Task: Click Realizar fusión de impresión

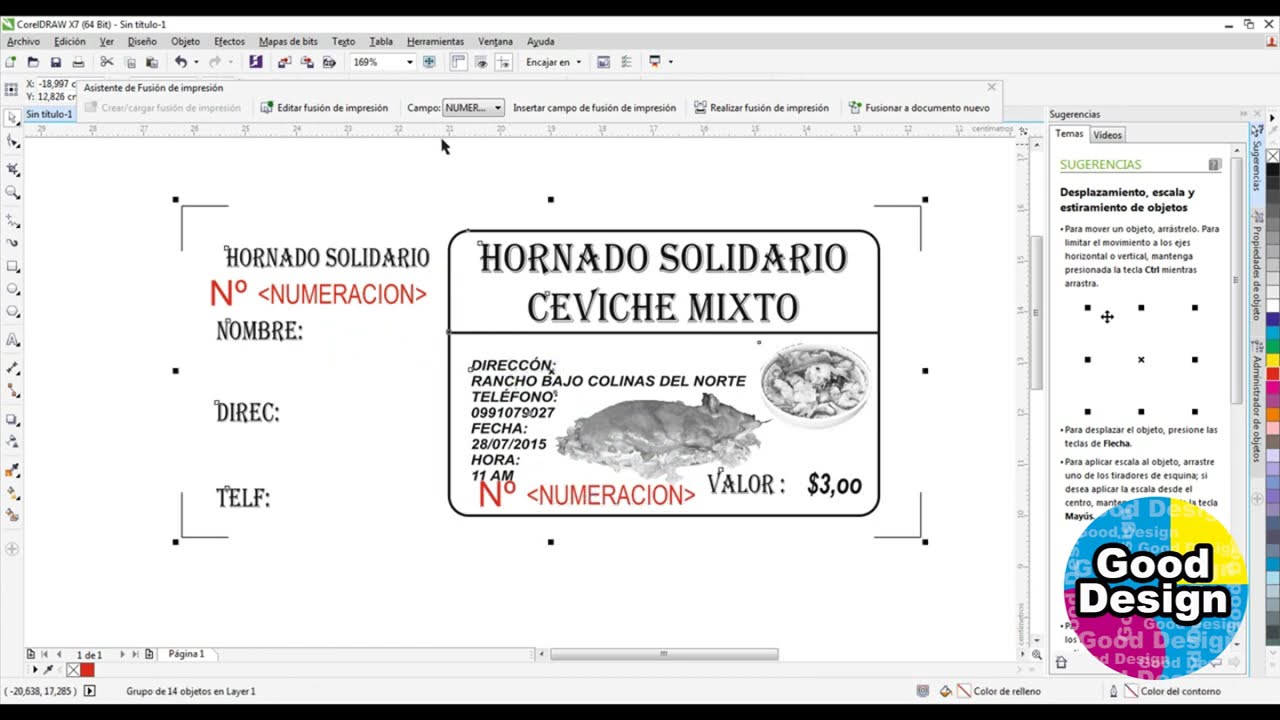Action: pyautogui.click(x=761, y=108)
